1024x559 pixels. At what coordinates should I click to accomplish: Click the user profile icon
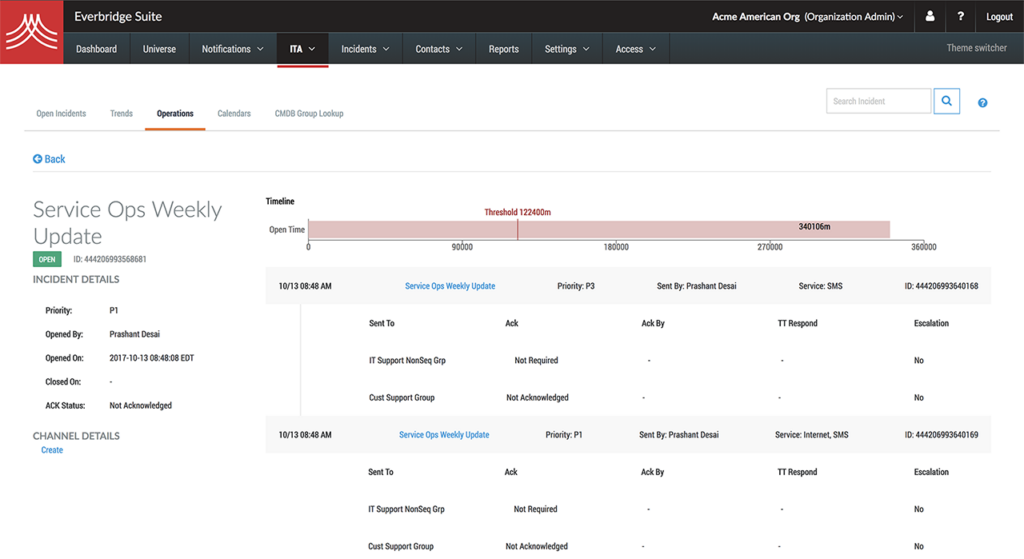coord(930,17)
